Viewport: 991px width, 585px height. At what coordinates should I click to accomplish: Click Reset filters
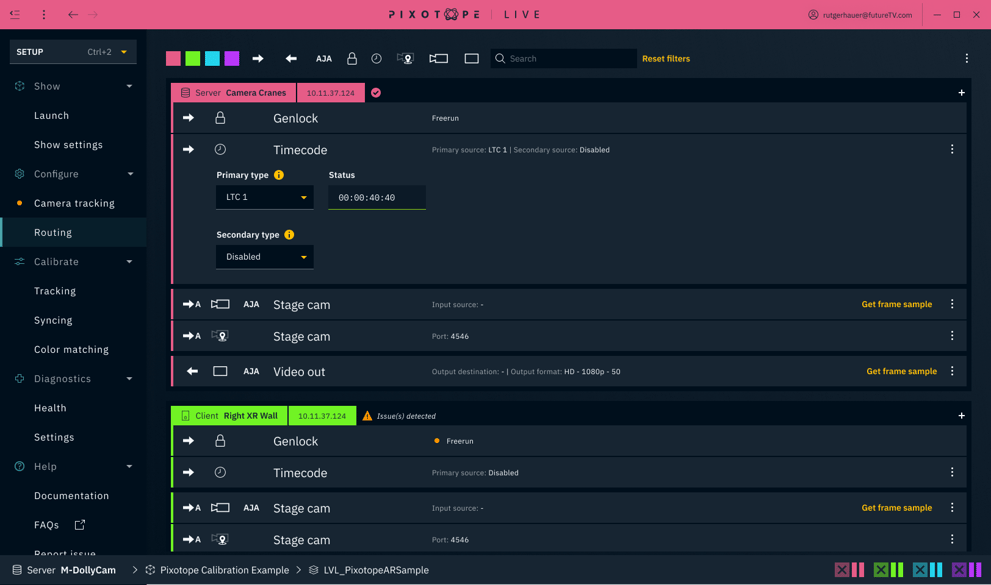tap(666, 59)
